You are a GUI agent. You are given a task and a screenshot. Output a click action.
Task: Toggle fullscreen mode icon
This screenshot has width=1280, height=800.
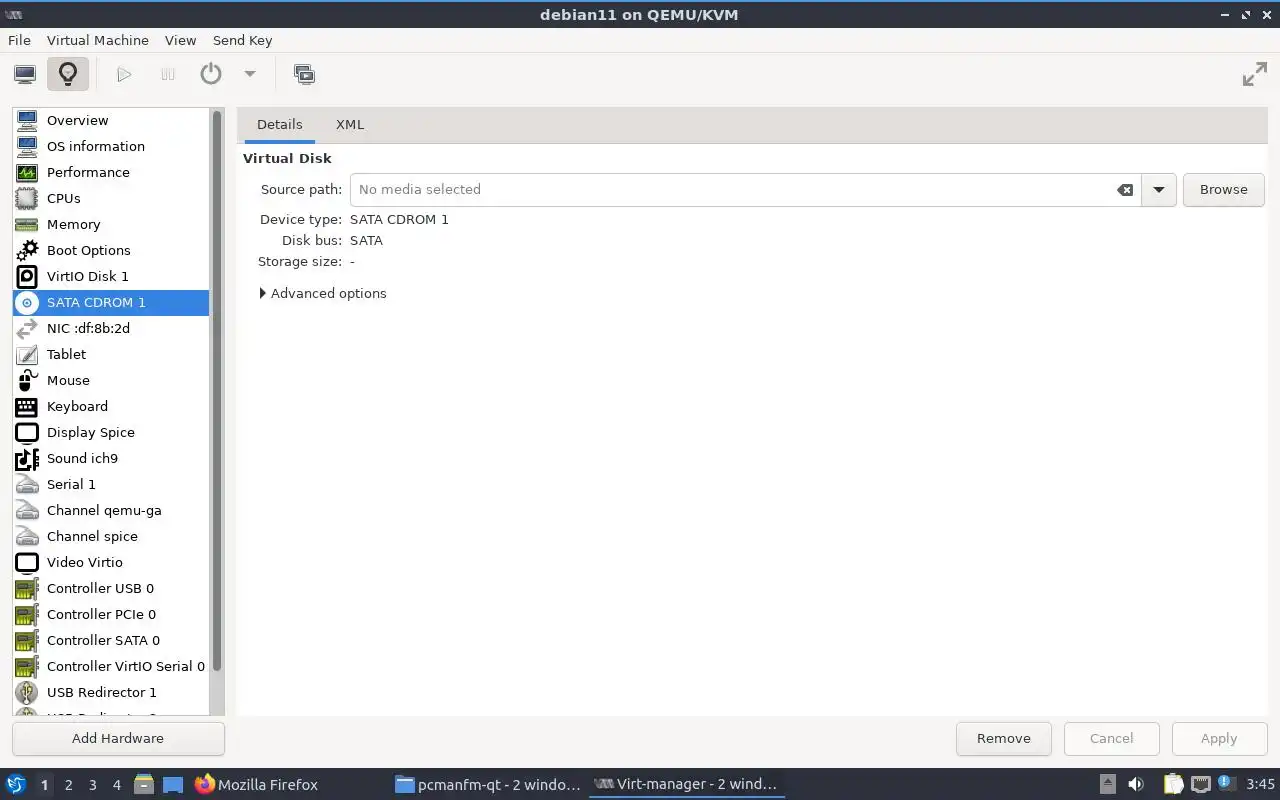pos(1254,74)
